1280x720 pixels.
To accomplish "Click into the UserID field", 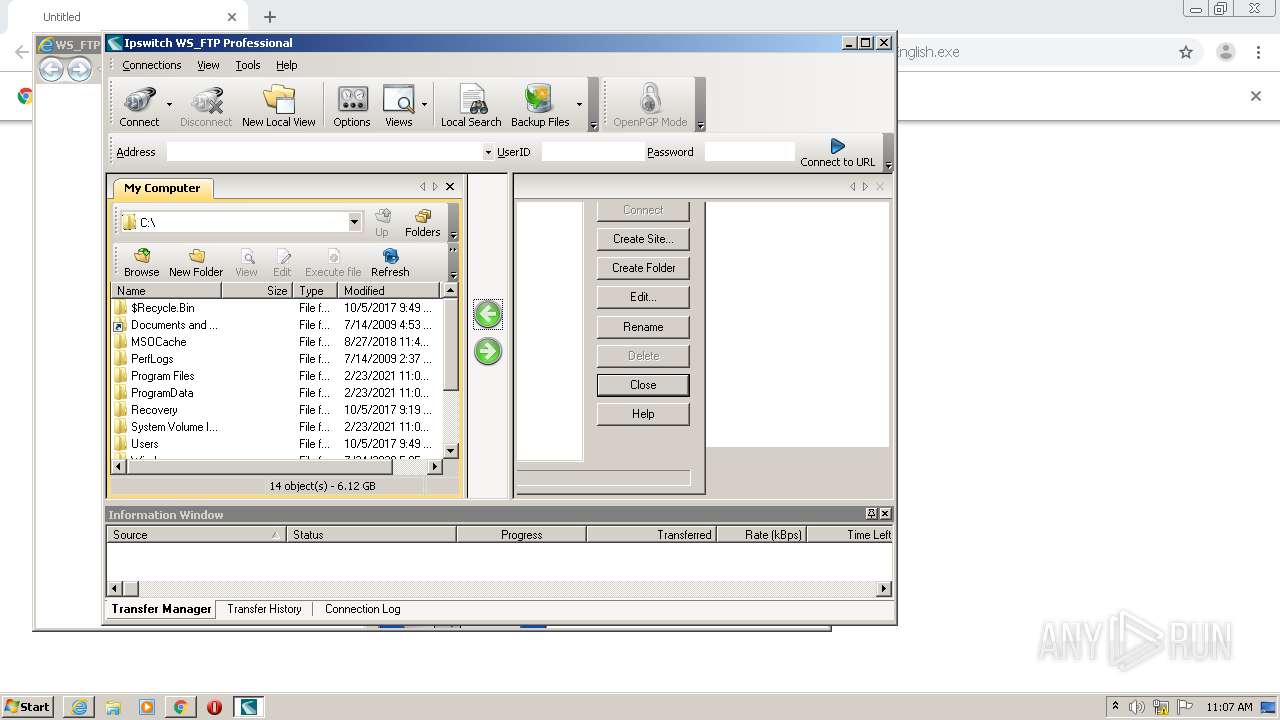I will tap(592, 152).
